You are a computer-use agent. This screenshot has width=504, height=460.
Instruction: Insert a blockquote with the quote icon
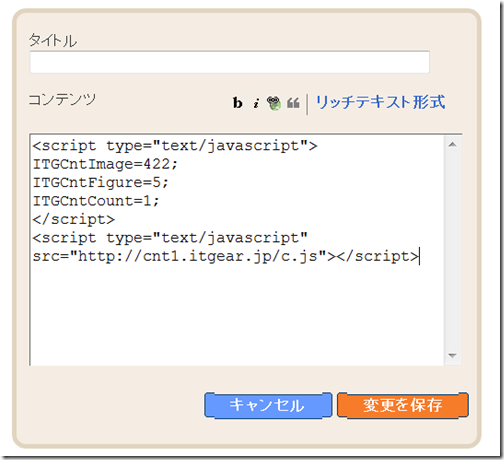click(293, 103)
